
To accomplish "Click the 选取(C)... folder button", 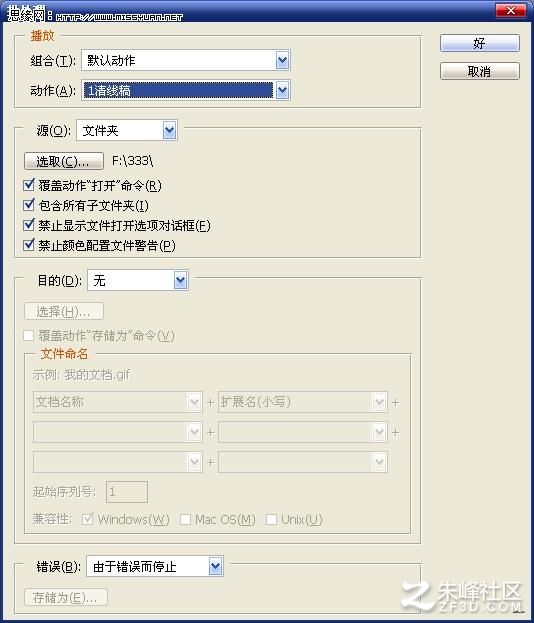I will tap(64, 161).
